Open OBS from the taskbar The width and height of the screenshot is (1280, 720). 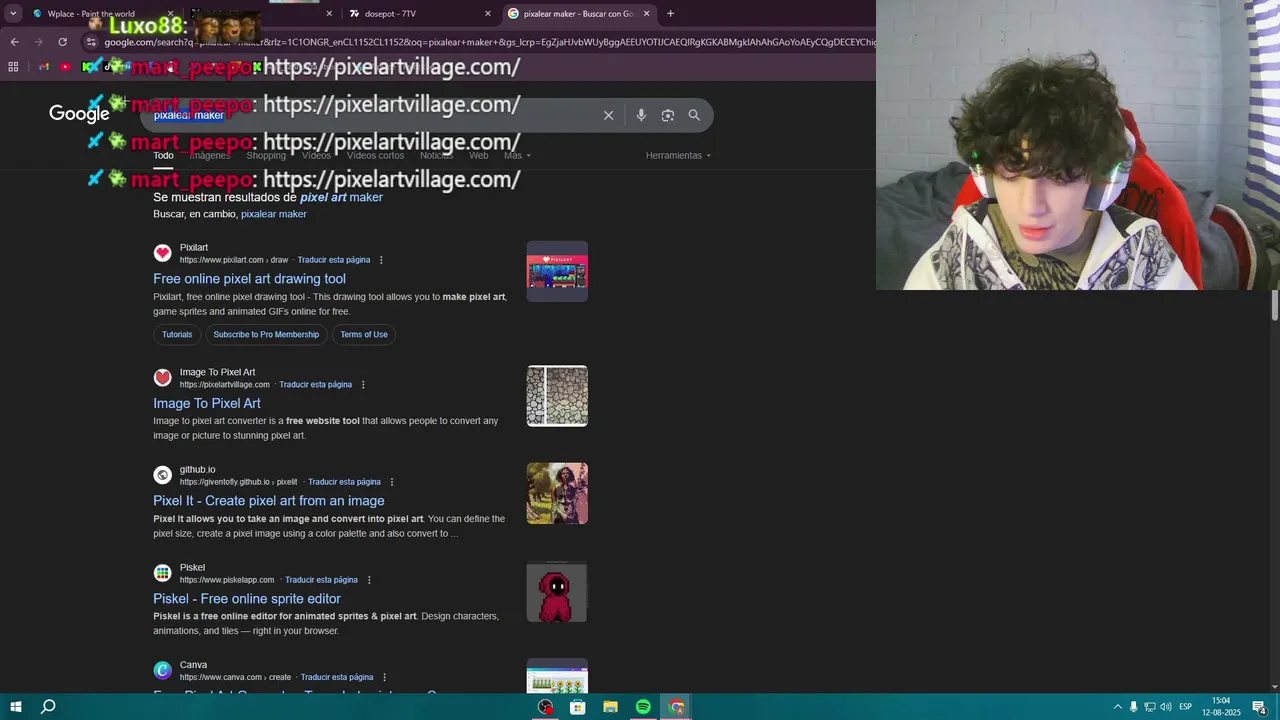pos(545,707)
